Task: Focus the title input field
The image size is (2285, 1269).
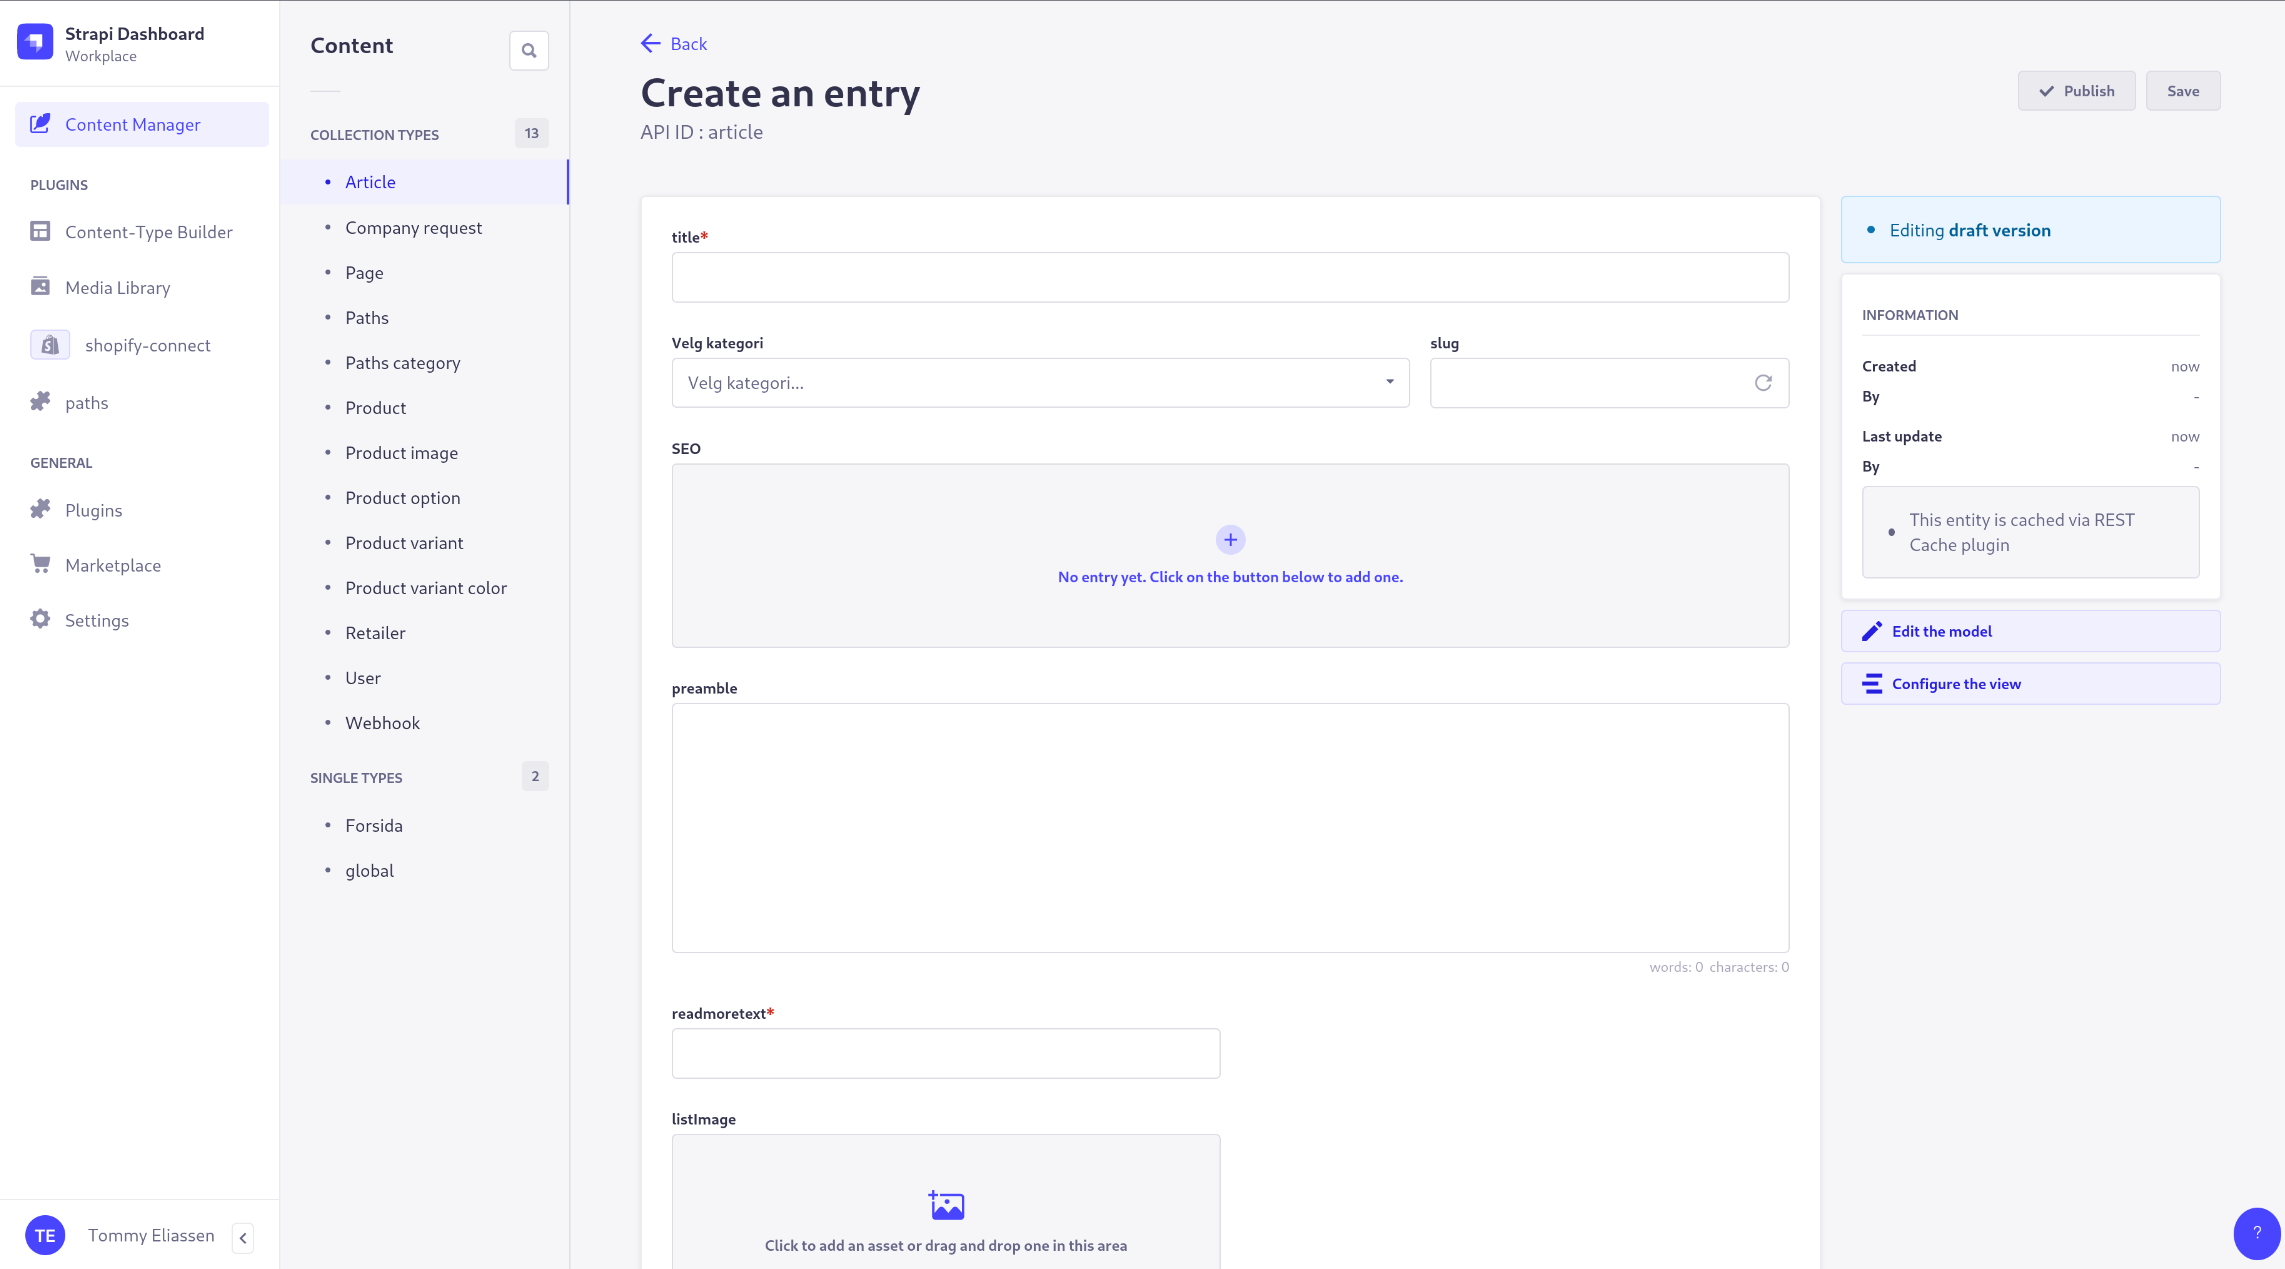Action: pyautogui.click(x=1229, y=277)
